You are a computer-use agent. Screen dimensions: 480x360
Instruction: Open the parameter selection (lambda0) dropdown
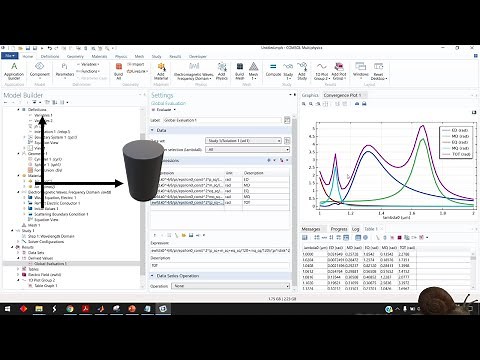[248, 150]
